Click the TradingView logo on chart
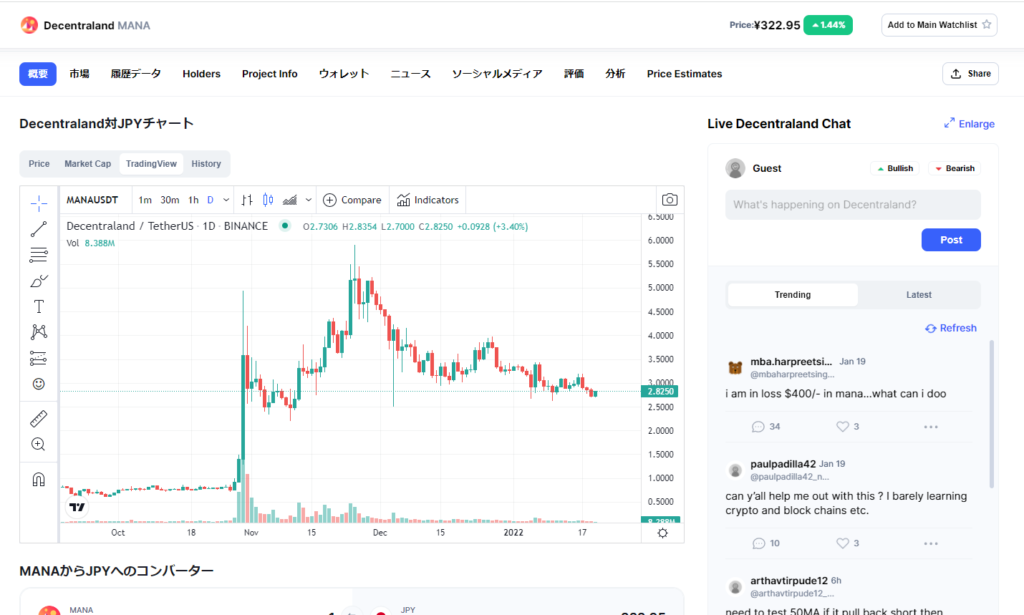This screenshot has height=615, width=1024. [x=77, y=507]
